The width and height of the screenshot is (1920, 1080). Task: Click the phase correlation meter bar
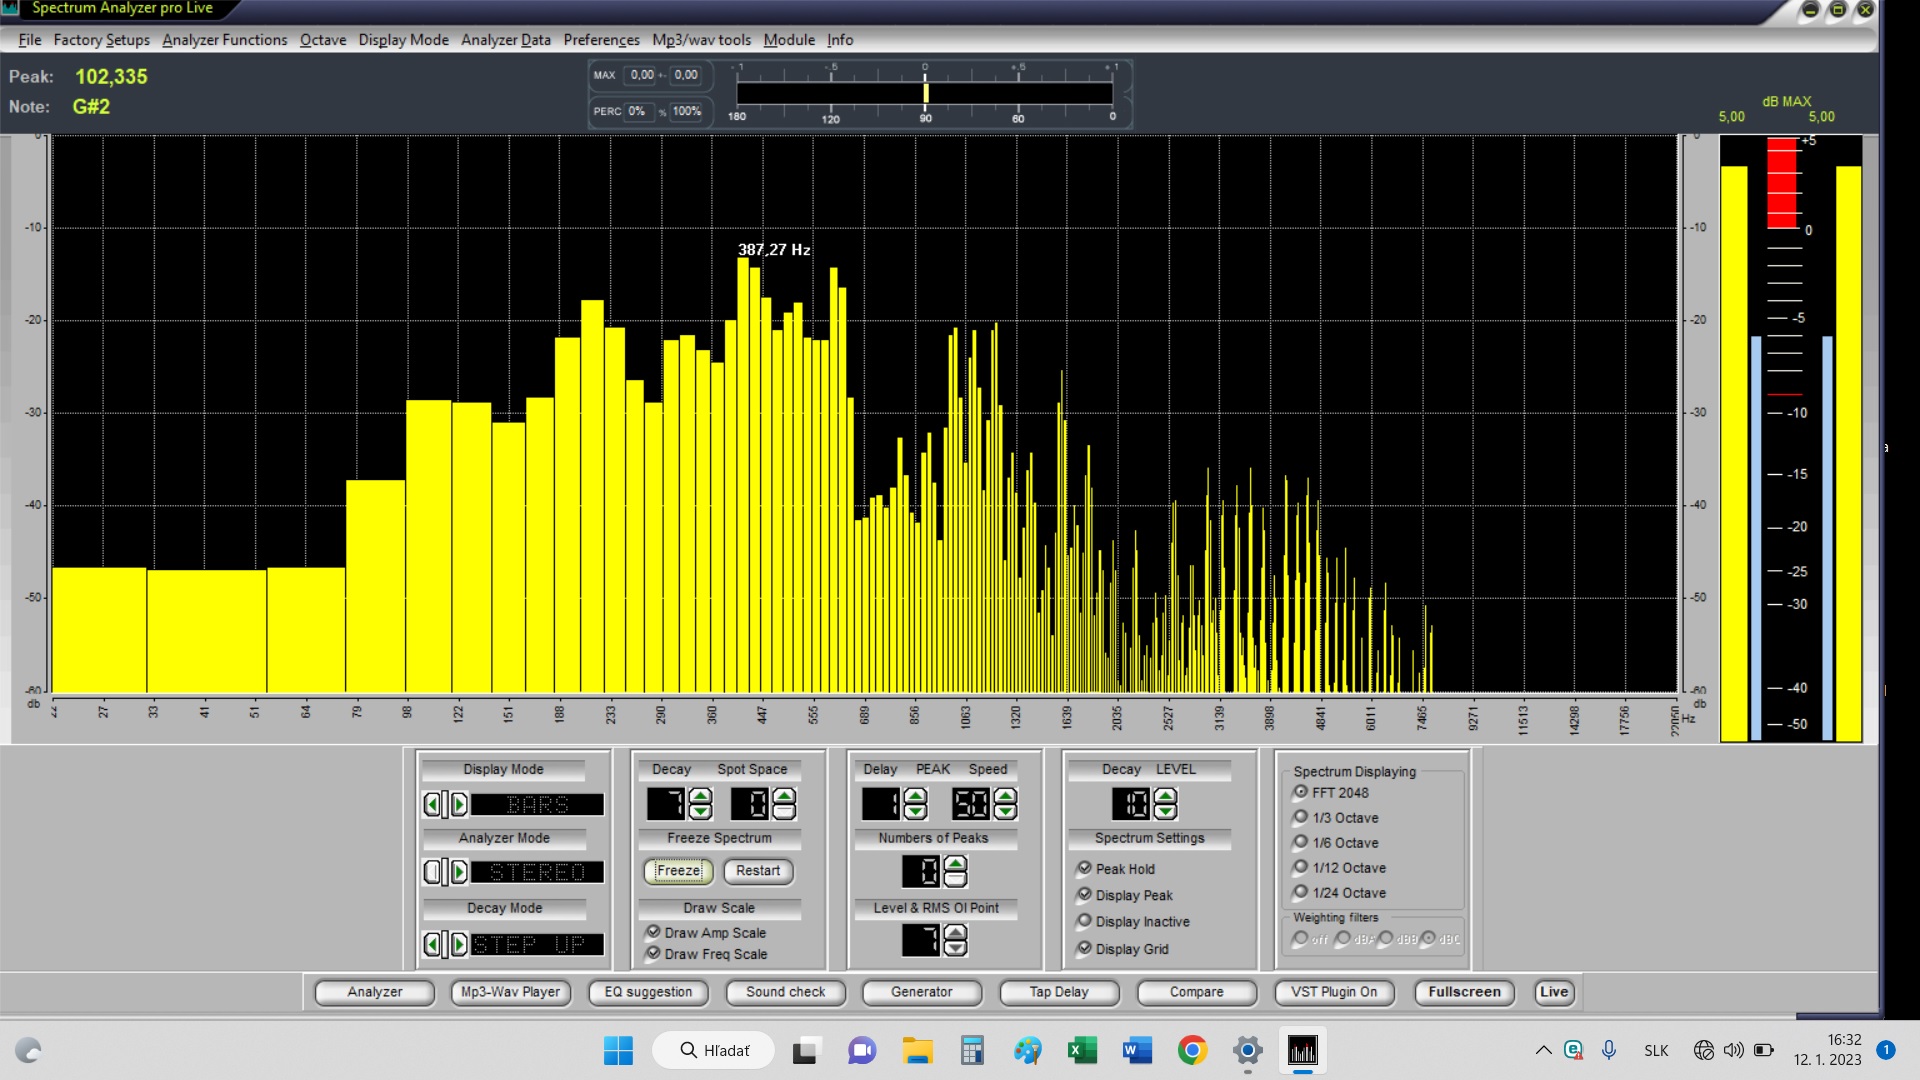[x=924, y=93]
